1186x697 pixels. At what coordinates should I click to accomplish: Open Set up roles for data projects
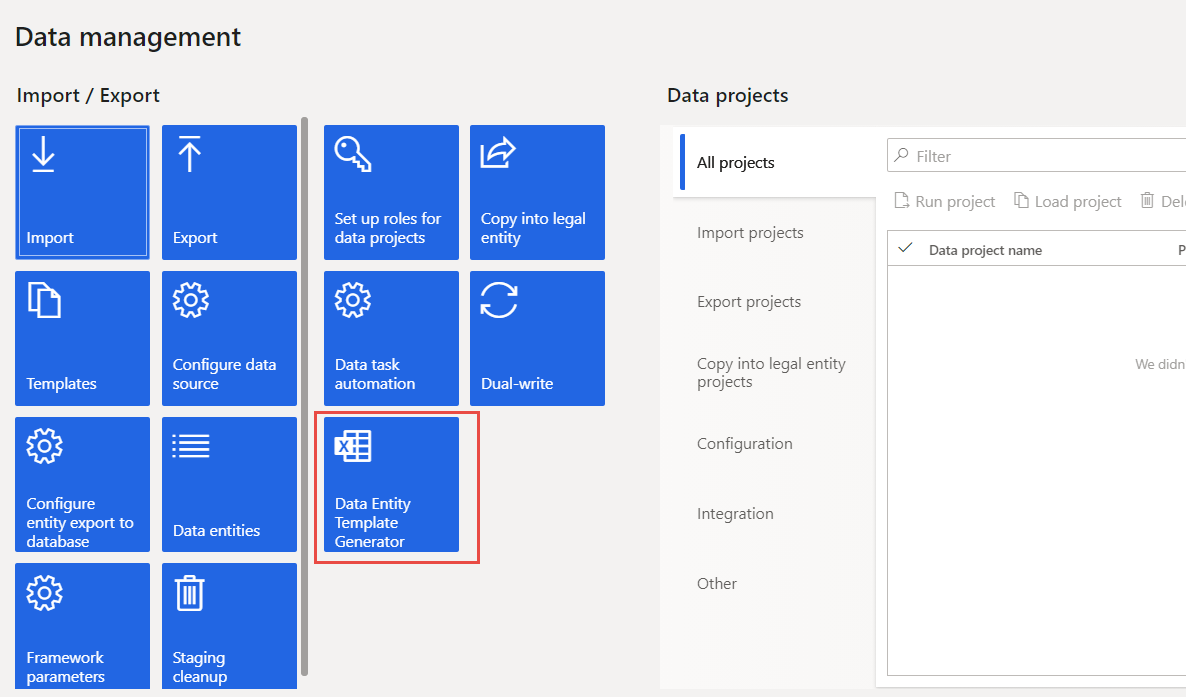pyautogui.click(x=391, y=192)
